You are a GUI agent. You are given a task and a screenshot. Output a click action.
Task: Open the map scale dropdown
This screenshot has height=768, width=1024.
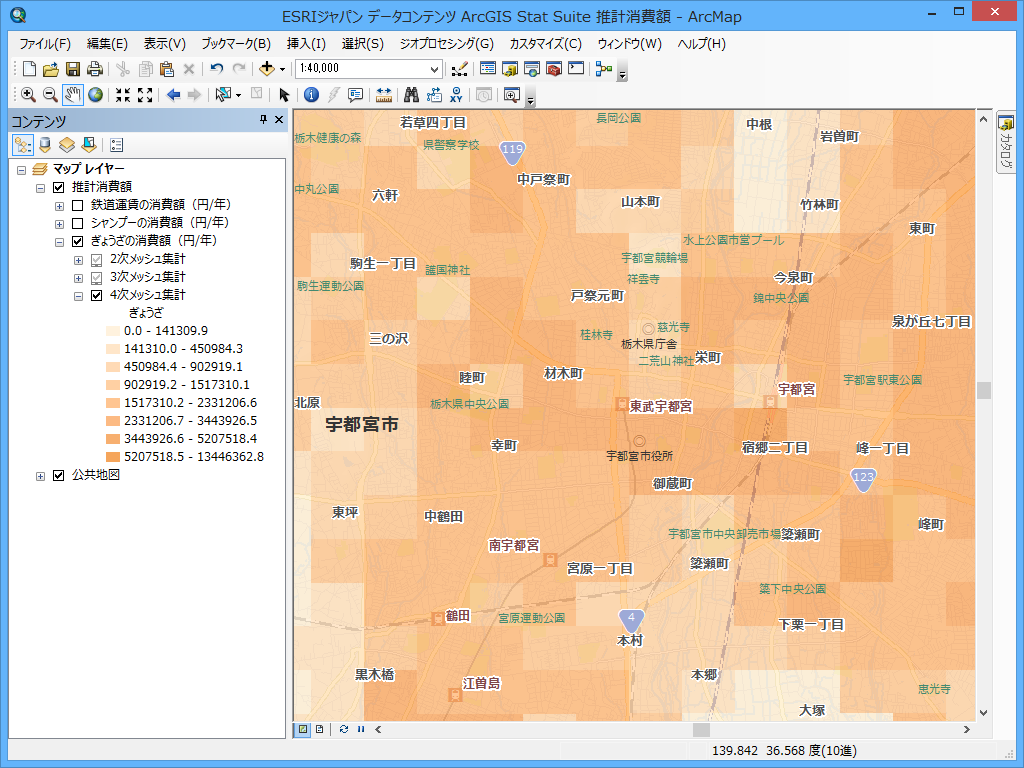click(x=434, y=69)
